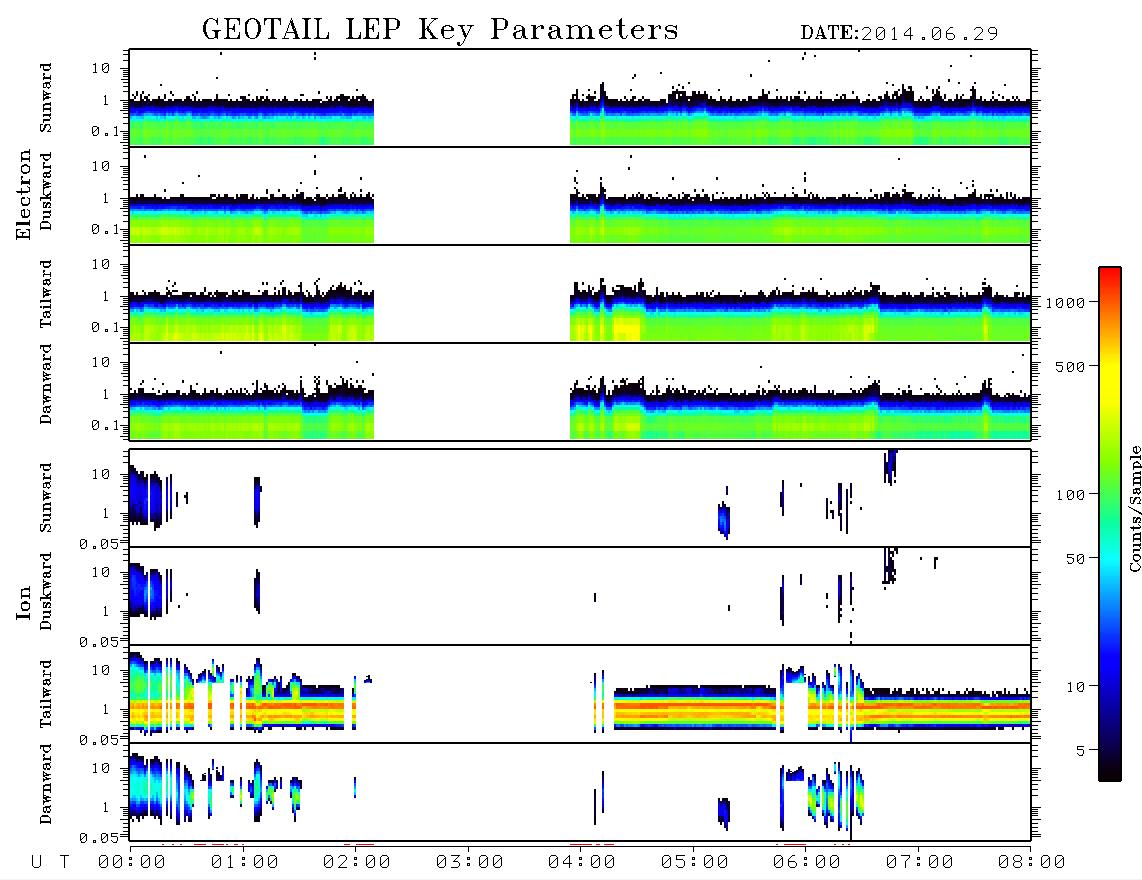Image resolution: width=1142 pixels, height=880 pixels.
Task: Click the Electron Sunward spectrogram data after 04:00
Action: (x=800, y=119)
